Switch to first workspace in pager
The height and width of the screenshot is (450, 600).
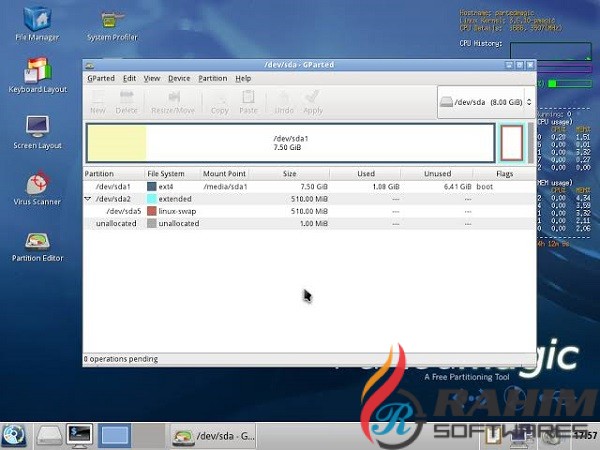tap(114, 435)
